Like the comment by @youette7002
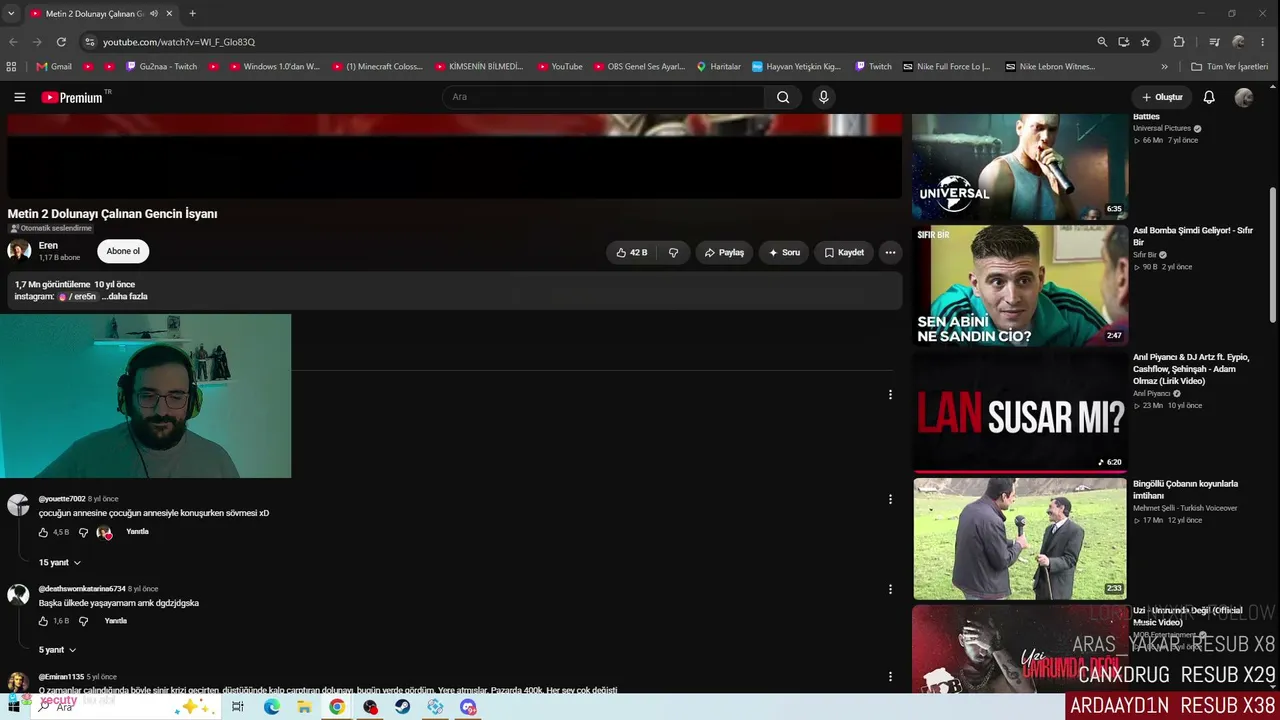Screen dimensions: 1280x720 tap(43, 533)
